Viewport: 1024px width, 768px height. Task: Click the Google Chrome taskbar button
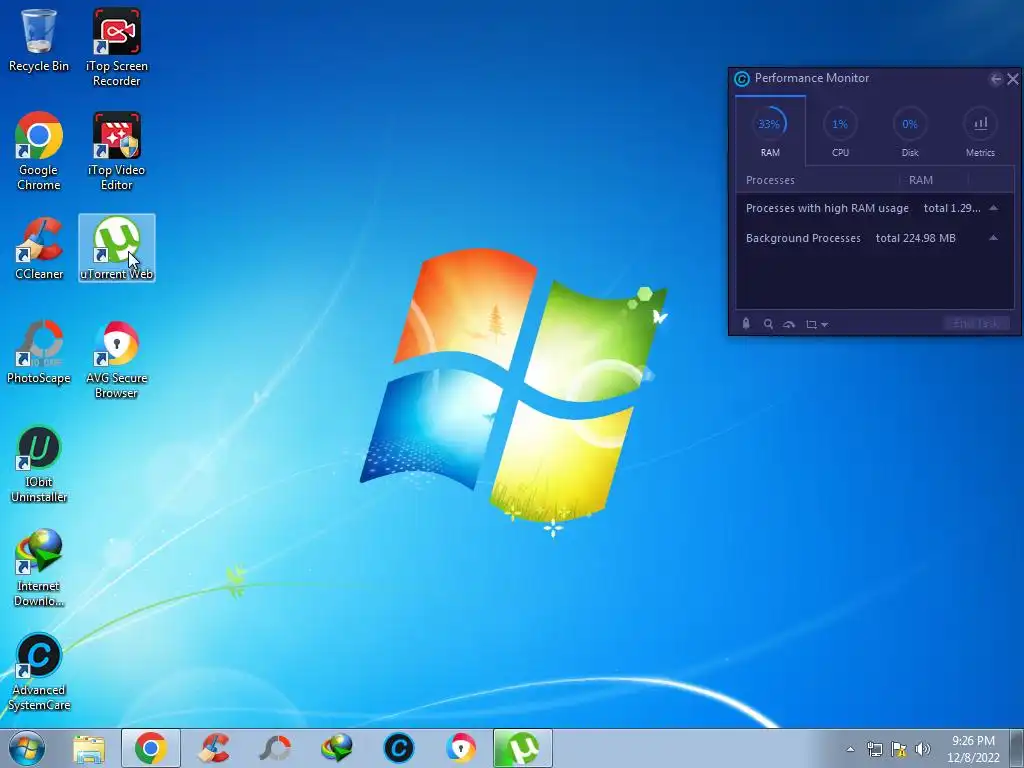(x=151, y=748)
